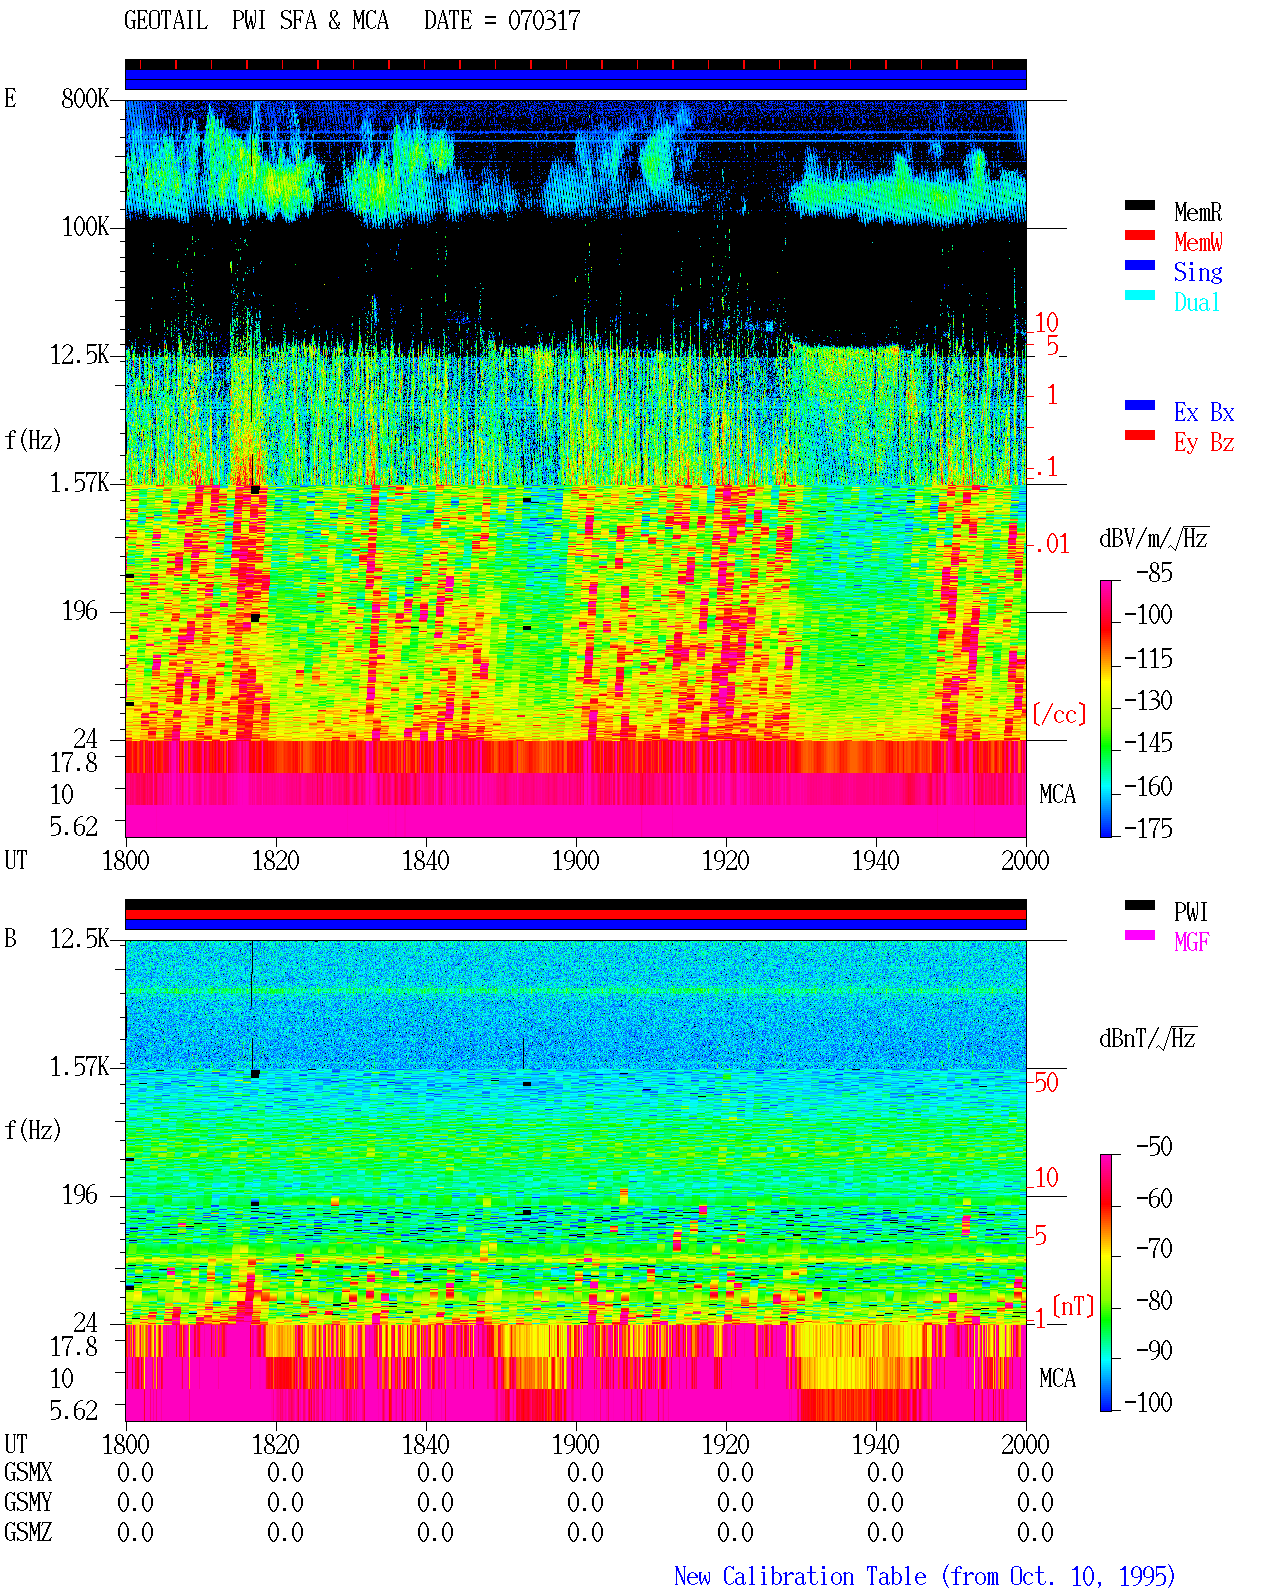Click the 'Ey Bz' legend label
This screenshot has height=1593, width=1280.
[1204, 442]
